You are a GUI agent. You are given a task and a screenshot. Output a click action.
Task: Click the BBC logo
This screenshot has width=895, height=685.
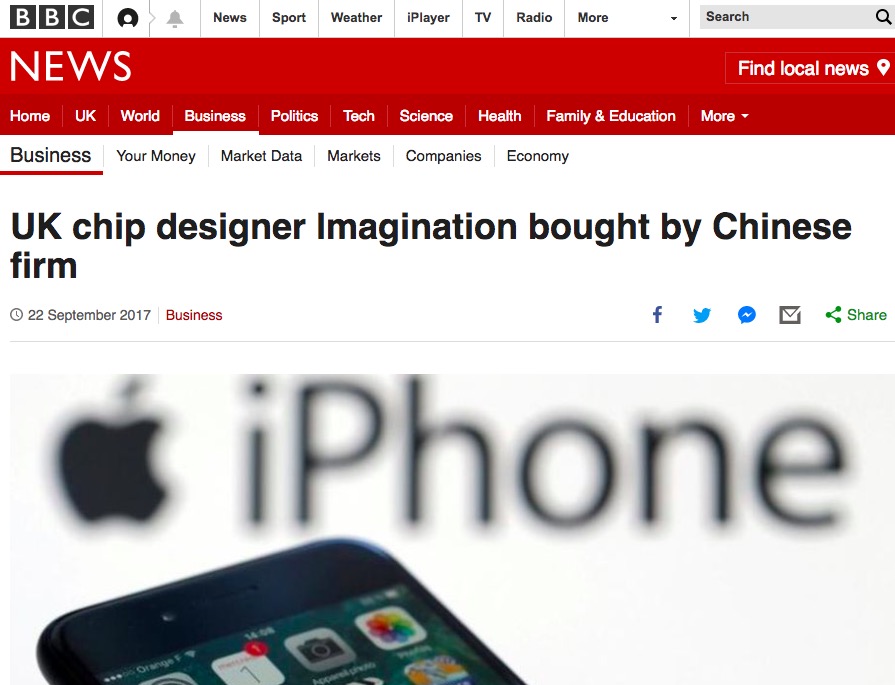52,17
